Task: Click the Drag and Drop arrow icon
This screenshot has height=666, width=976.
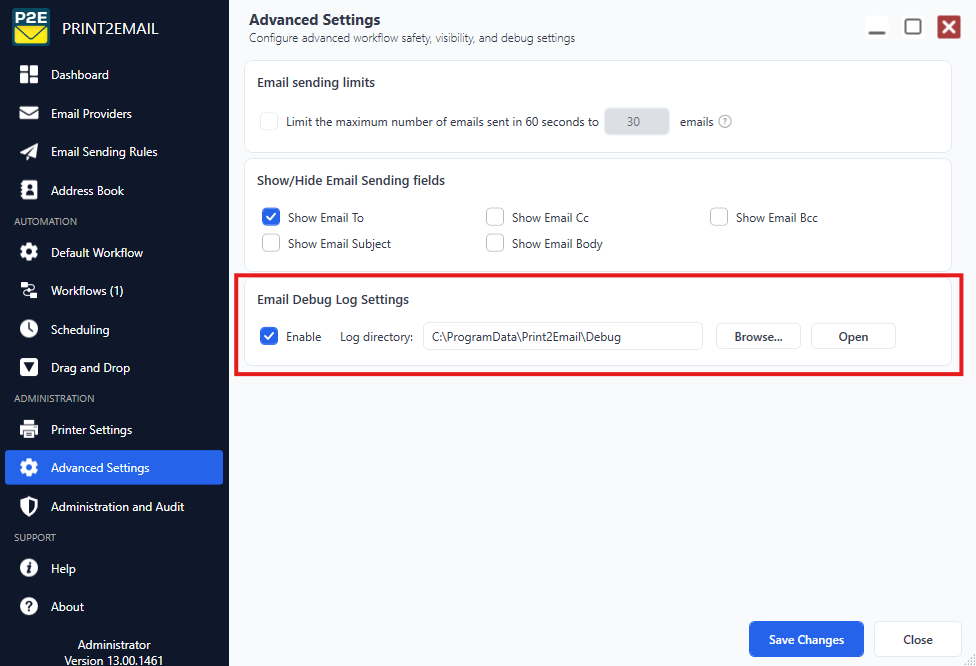Action: (29, 368)
